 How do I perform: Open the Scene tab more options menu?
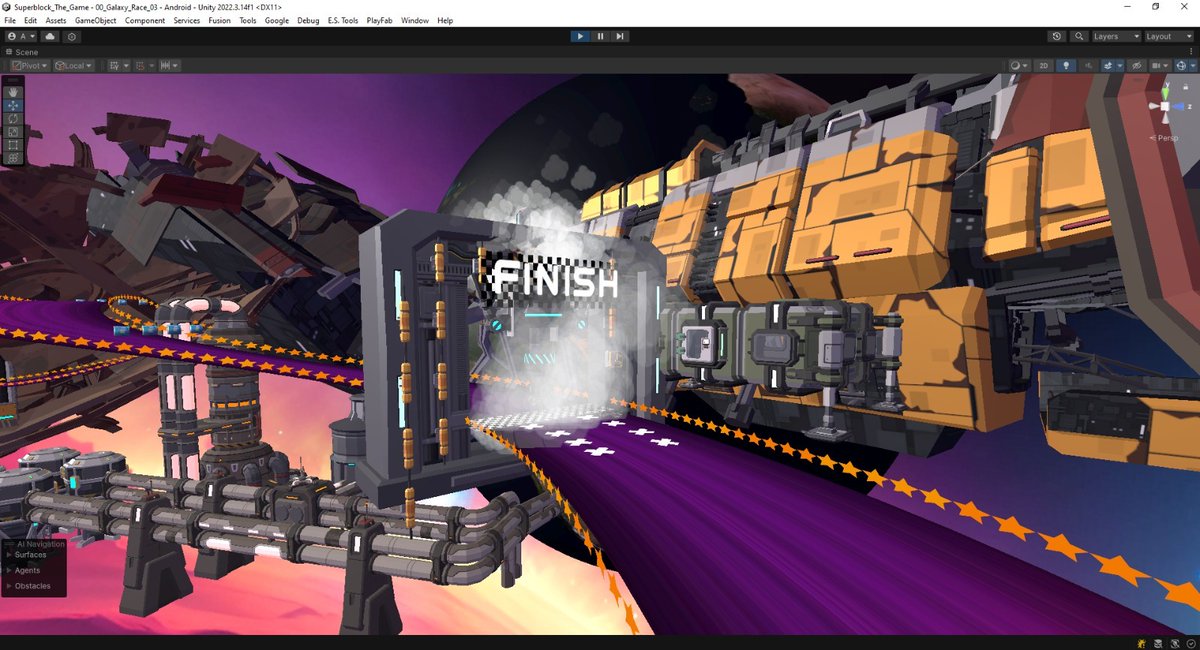point(1189,51)
